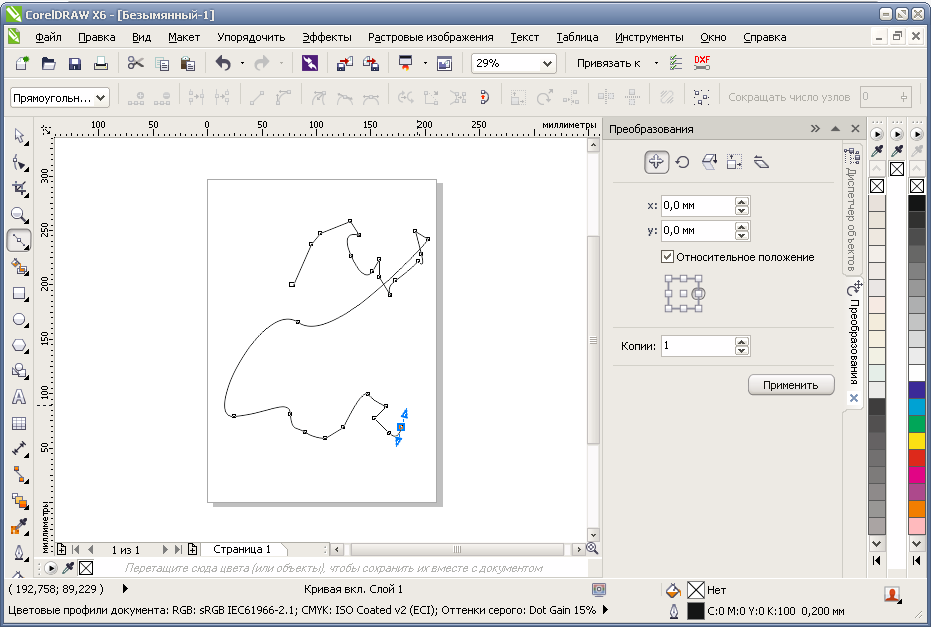Screen dimensions: 931x627
Task: Switch to Rotate transformation icon
Action: [683, 162]
